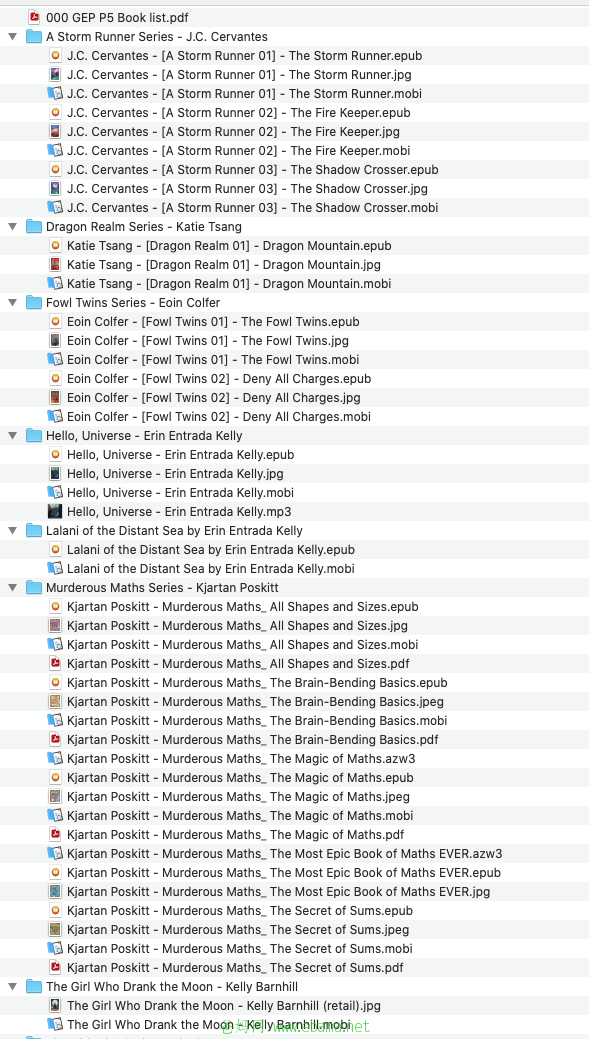Click the mobi icon of The Fowl Twins.mobi
Viewport: 589px width, 1039px height.
point(55,360)
